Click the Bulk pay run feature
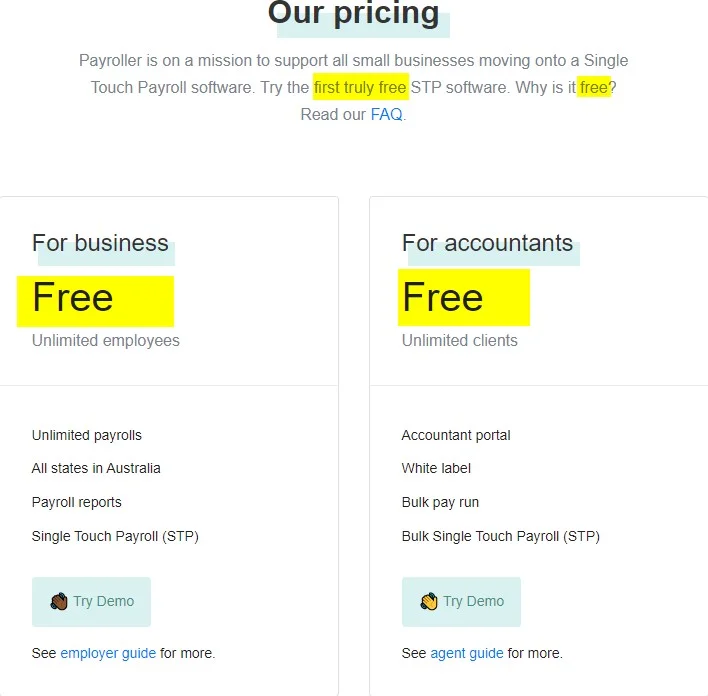Screen dimensions: 708x696 point(441,502)
